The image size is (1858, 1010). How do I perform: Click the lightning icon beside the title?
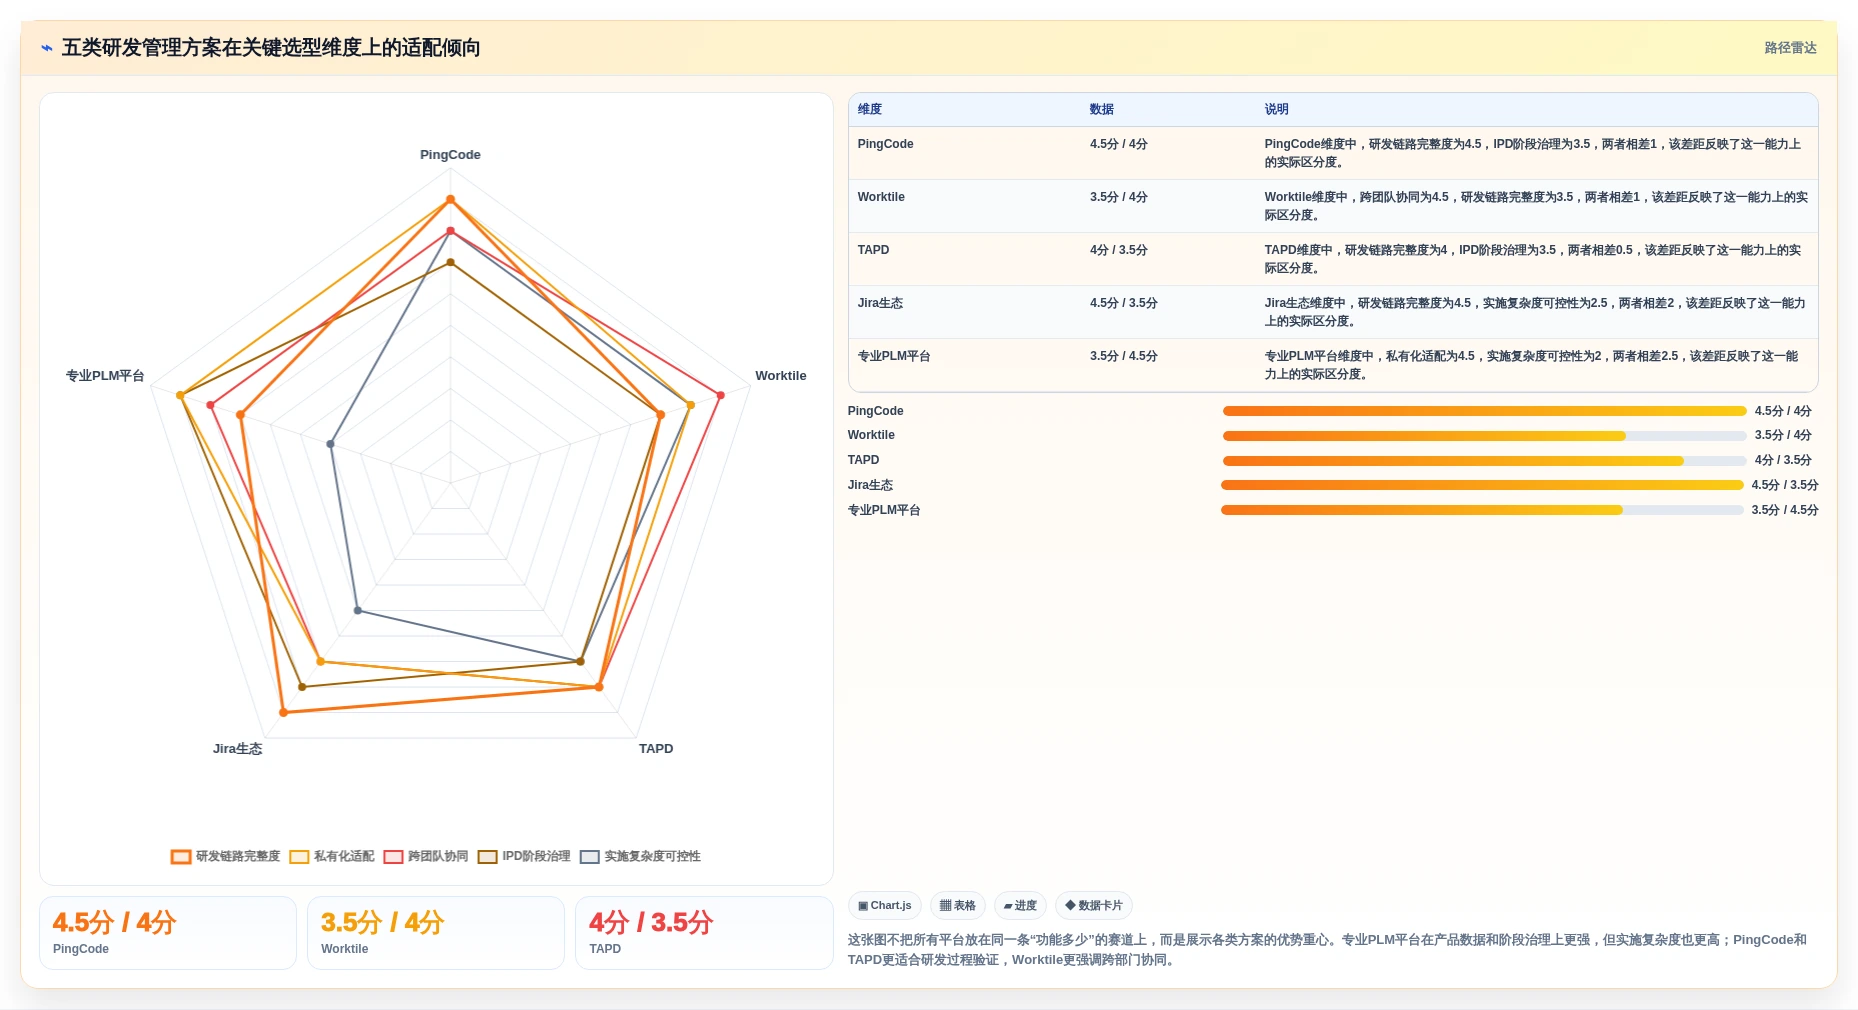click(47, 48)
